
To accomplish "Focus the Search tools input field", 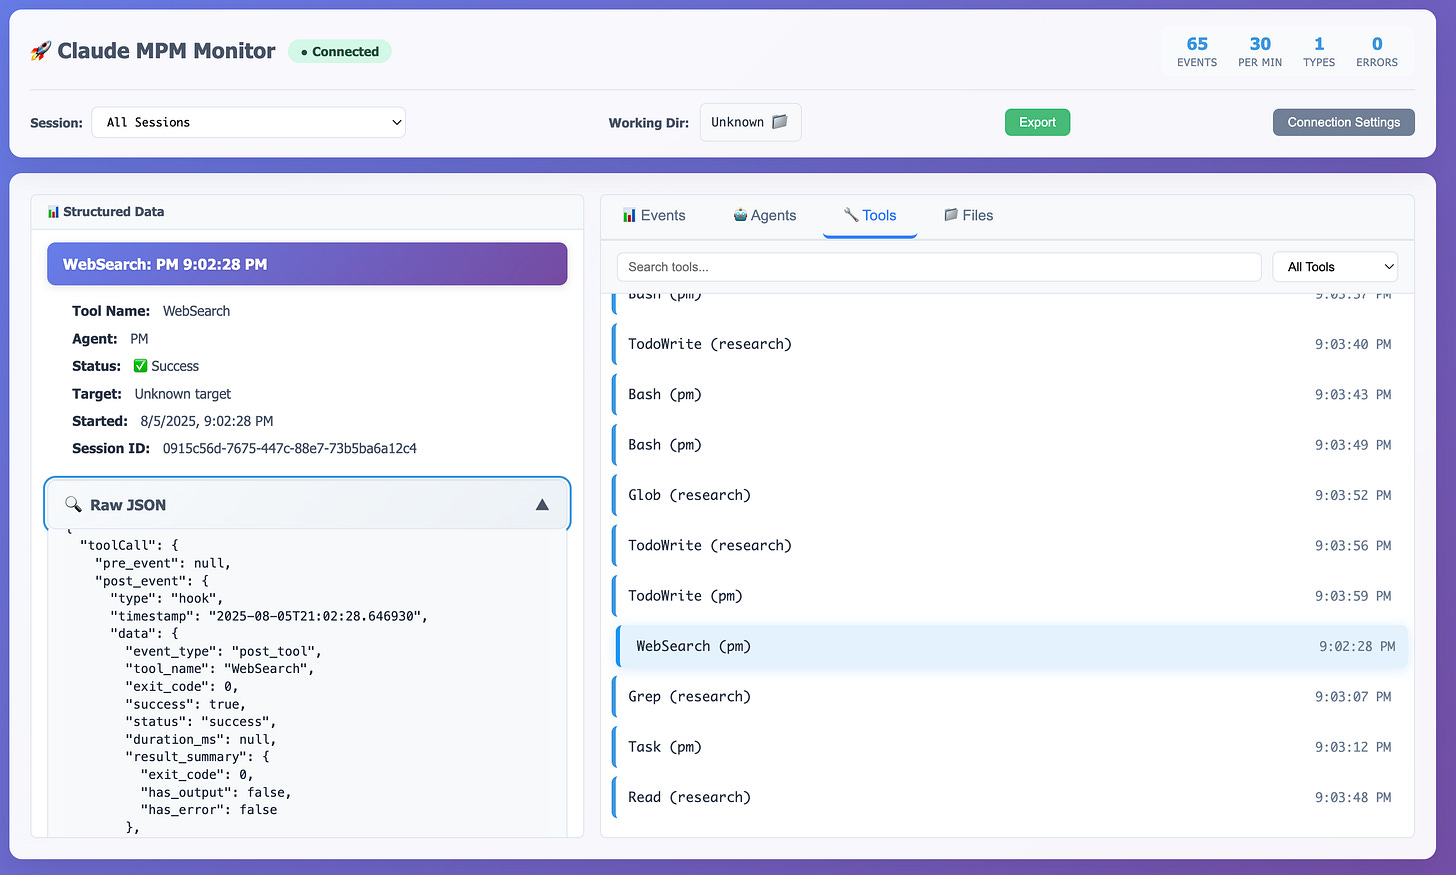I will pos(939,267).
